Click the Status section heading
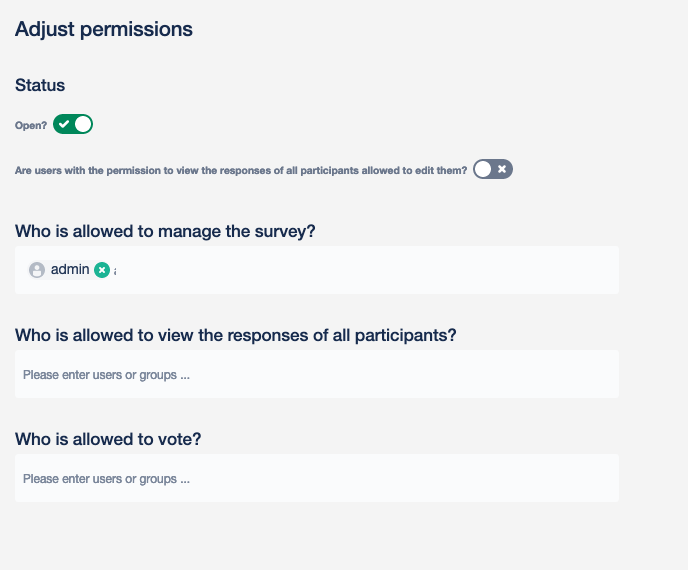 click(40, 86)
